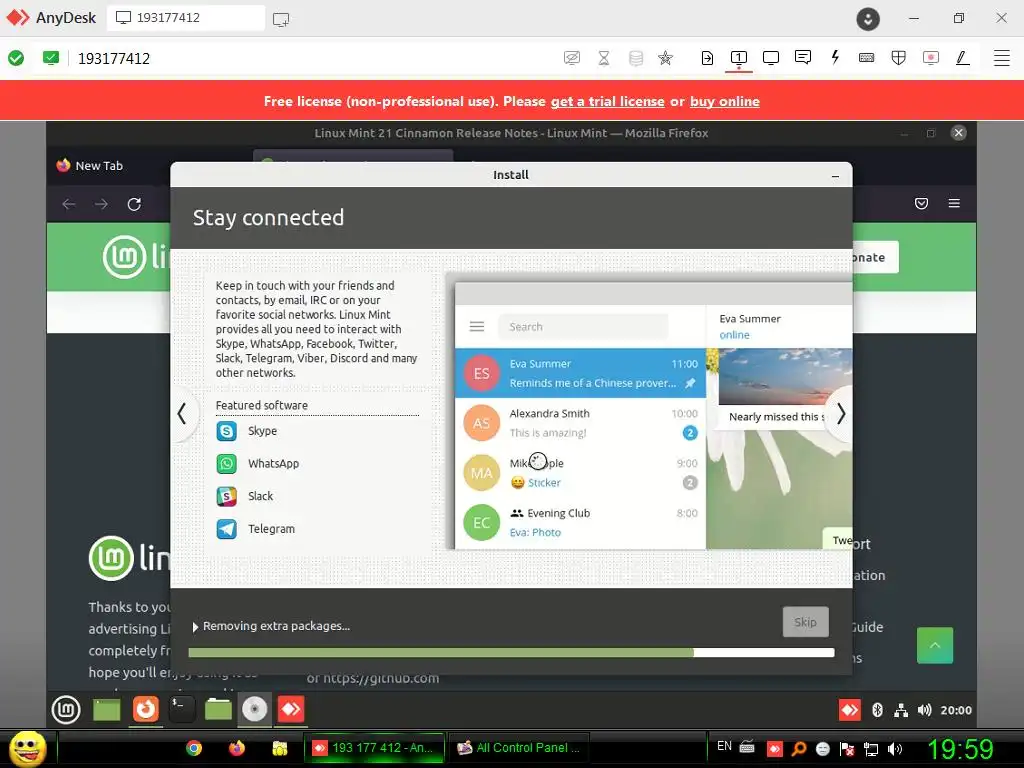The height and width of the screenshot is (768, 1024).
Task: Click the Mint panel bluetooth tray icon
Action: (x=878, y=710)
